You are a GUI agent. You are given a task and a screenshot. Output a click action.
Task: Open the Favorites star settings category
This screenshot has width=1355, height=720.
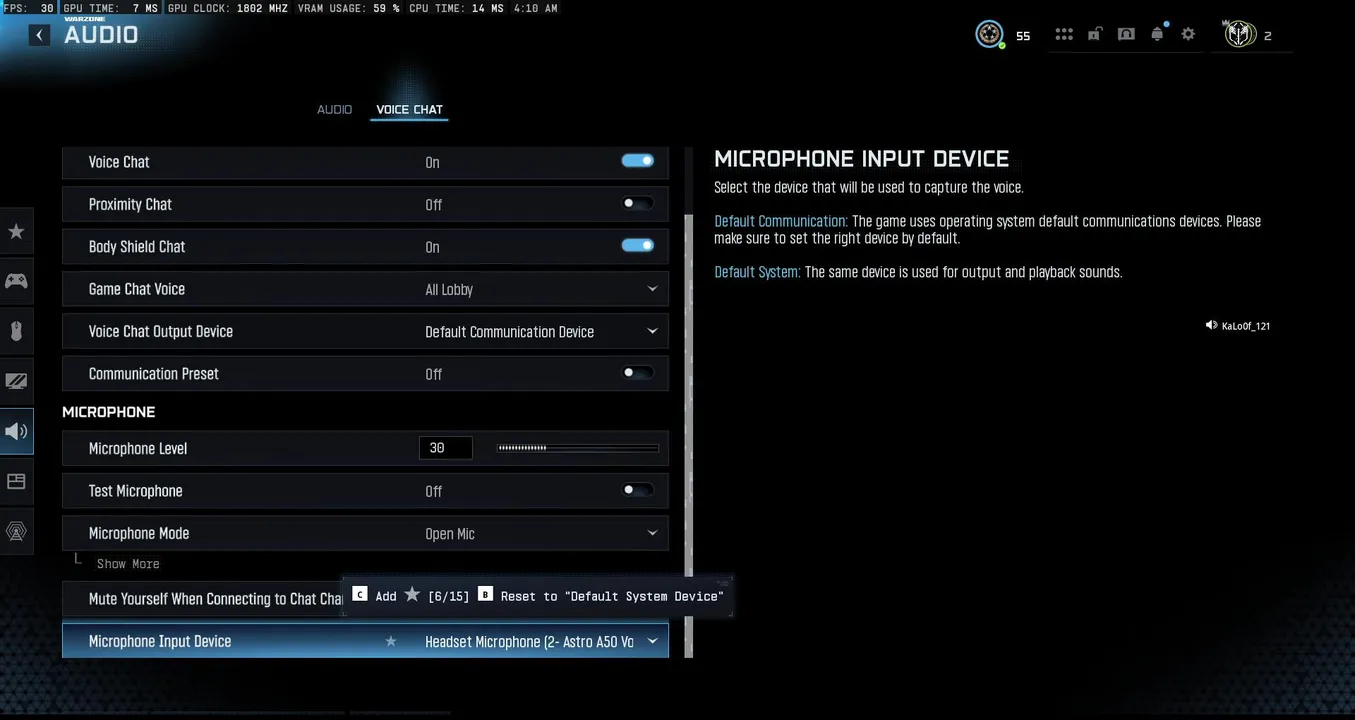pyautogui.click(x=16, y=231)
